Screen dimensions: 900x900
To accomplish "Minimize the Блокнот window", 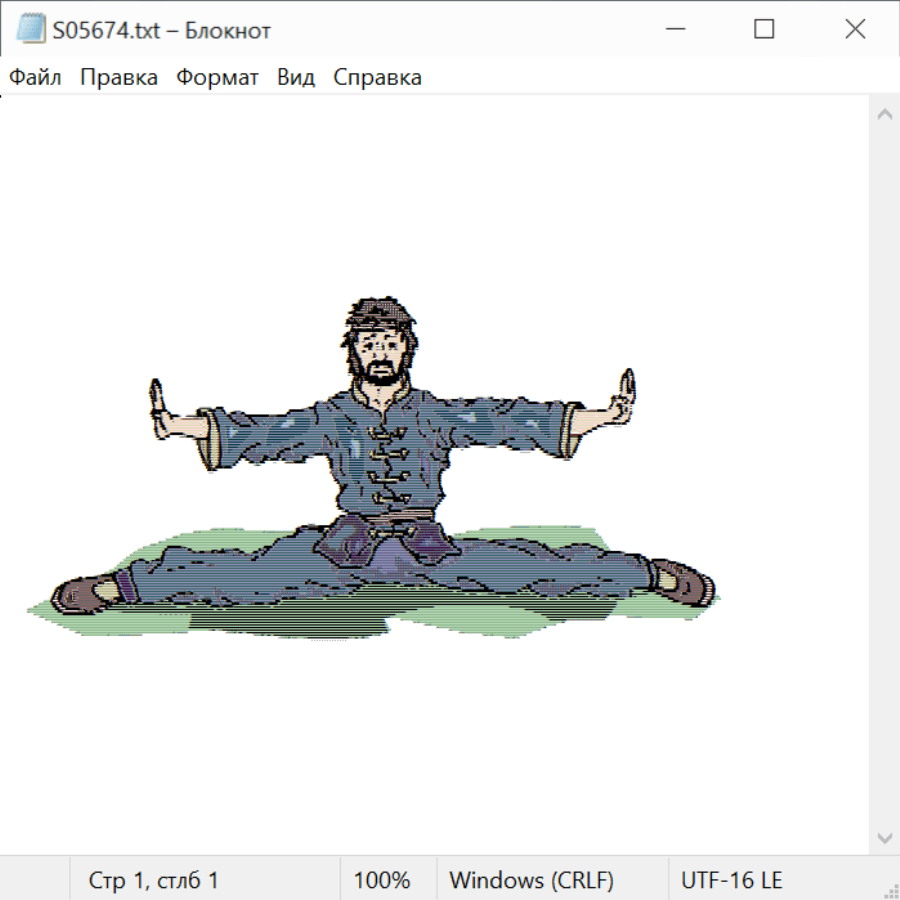I will [673, 30].
